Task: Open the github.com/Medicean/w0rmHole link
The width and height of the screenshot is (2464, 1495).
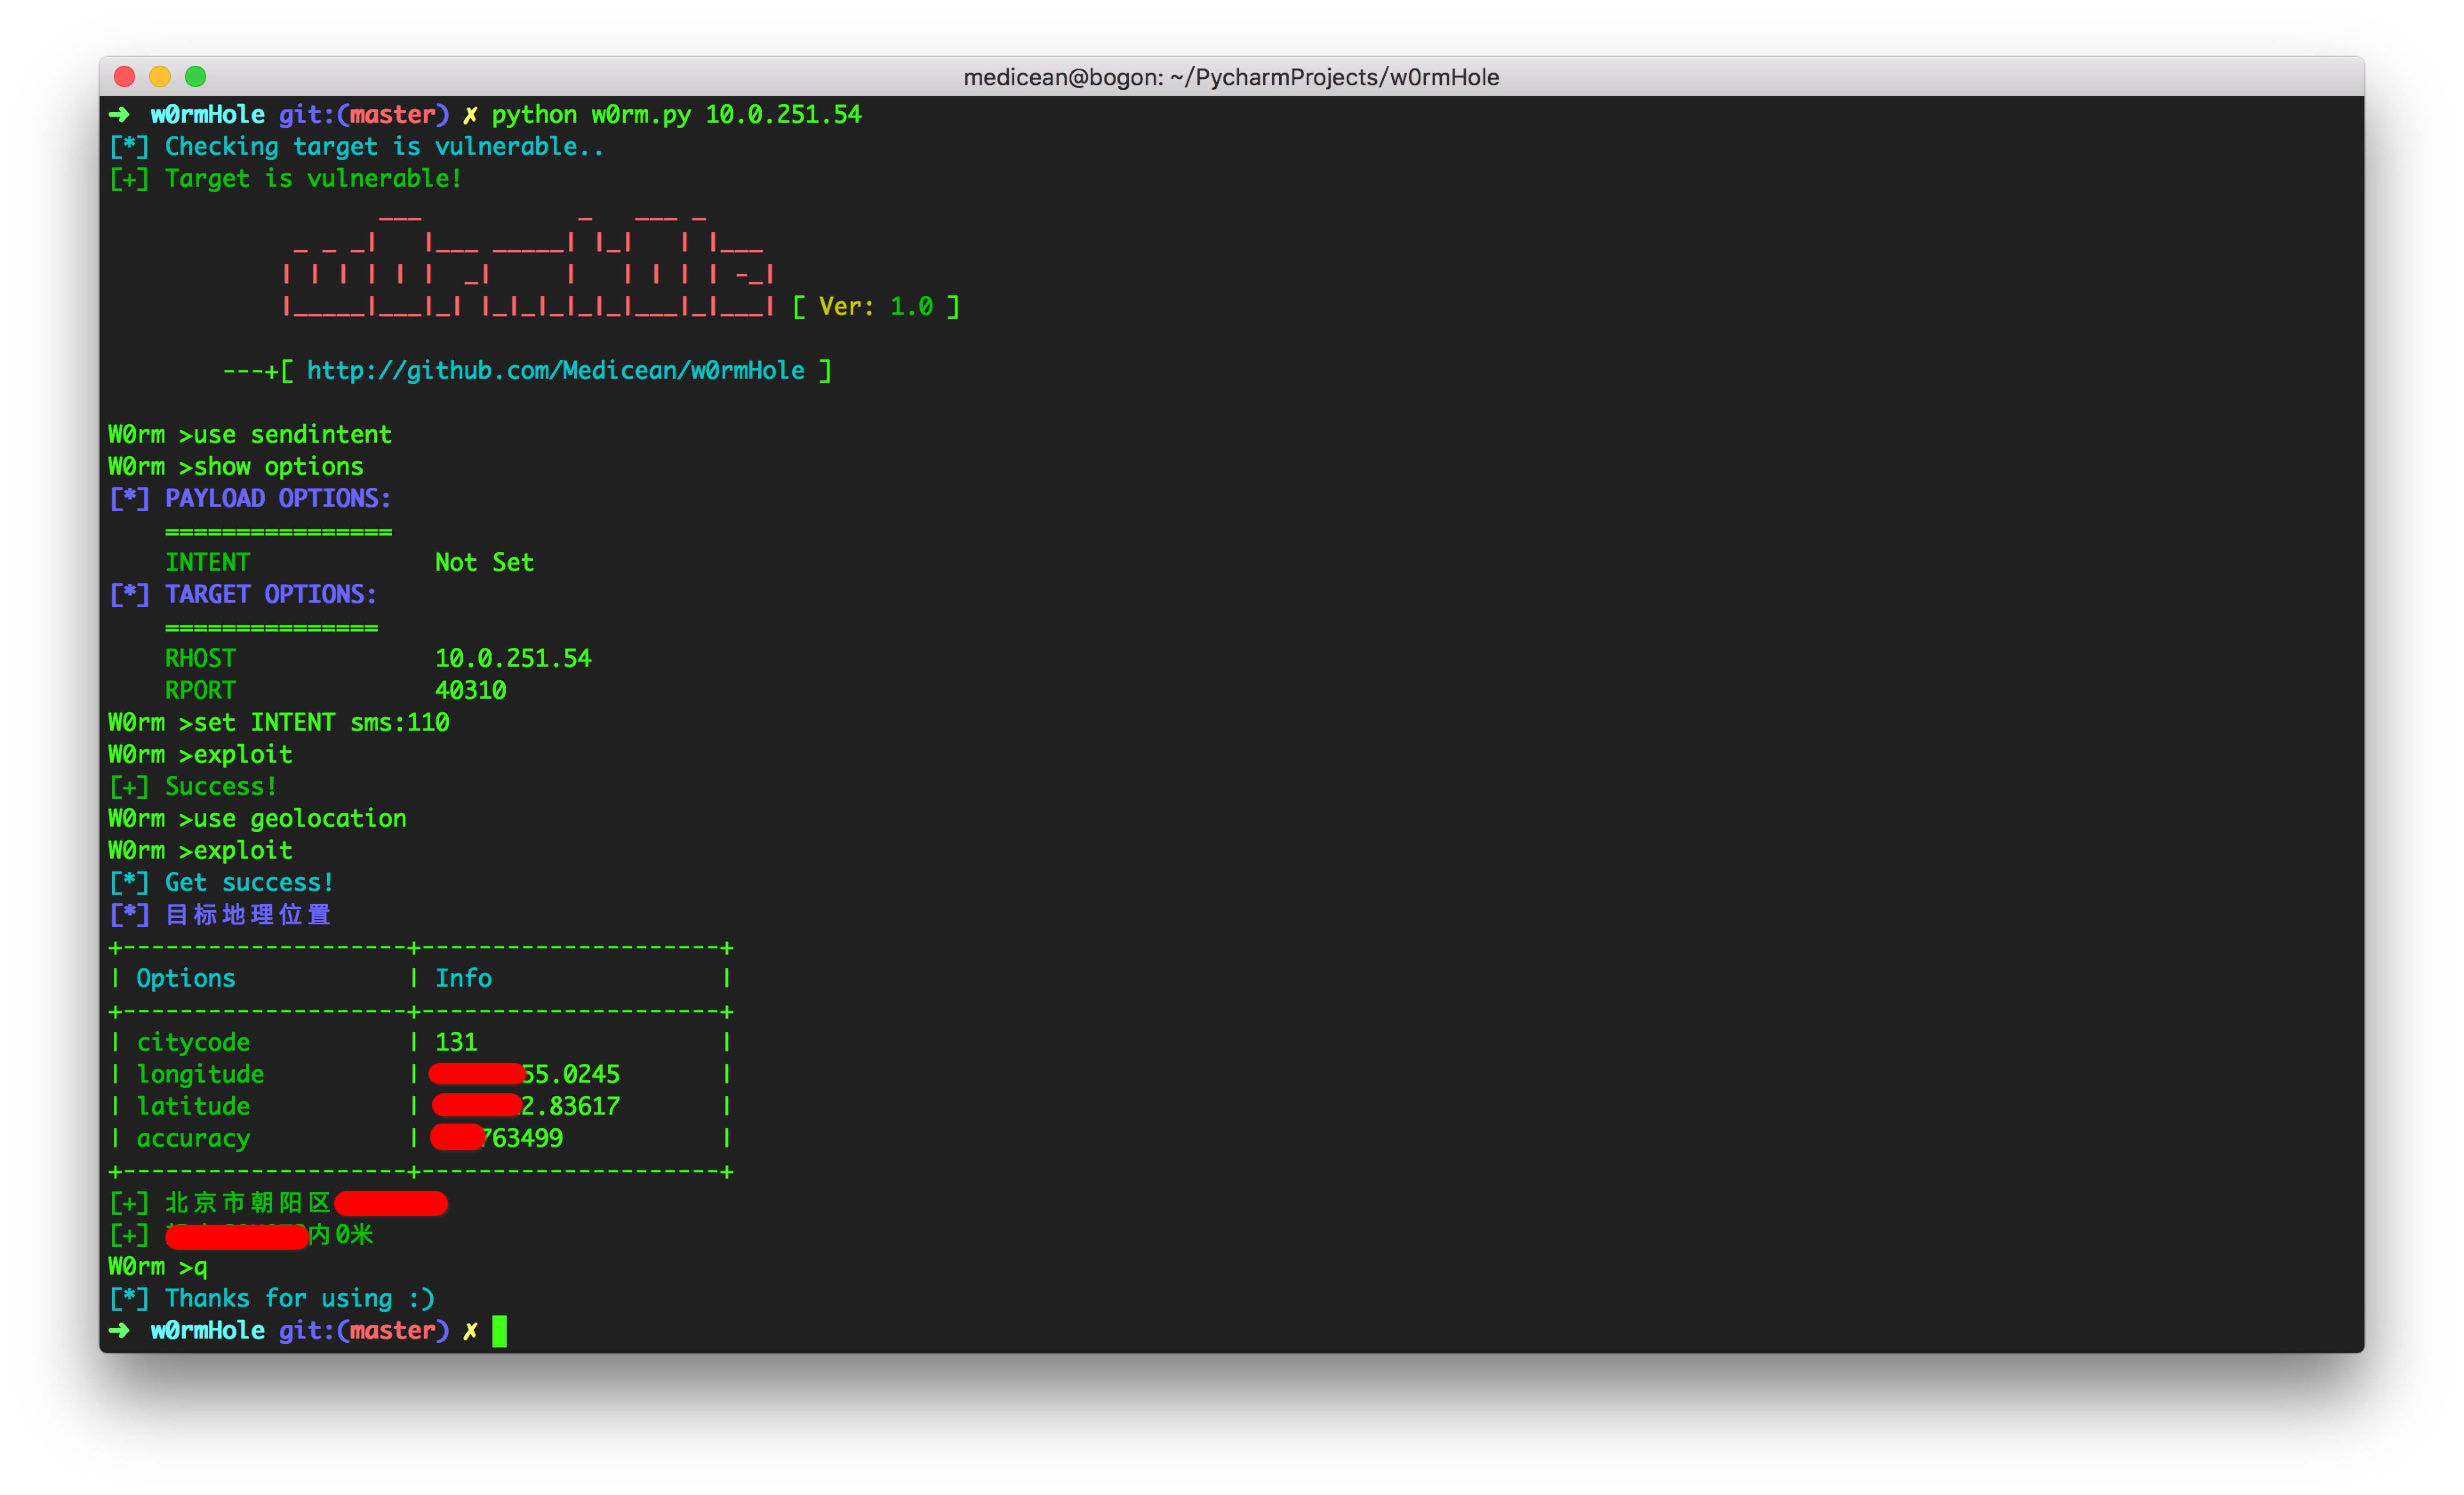Action: [555, 371]
